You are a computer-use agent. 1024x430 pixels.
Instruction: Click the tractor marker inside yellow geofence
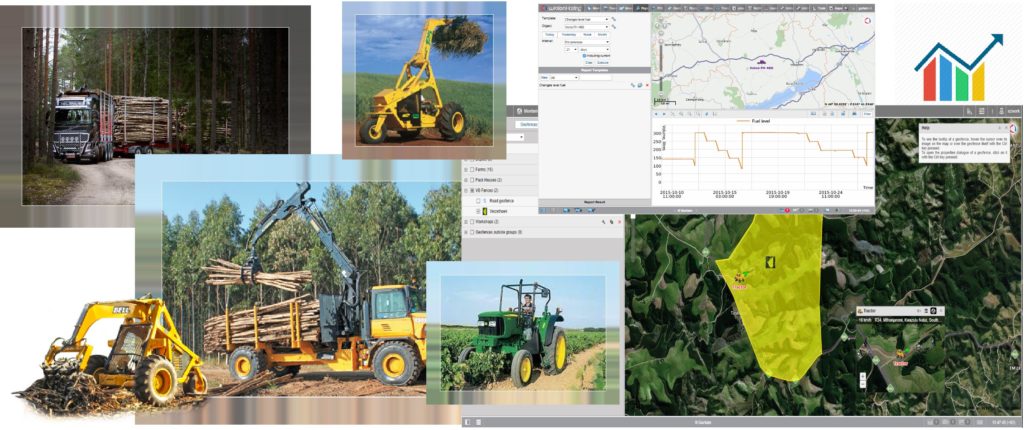coord(740,278)
